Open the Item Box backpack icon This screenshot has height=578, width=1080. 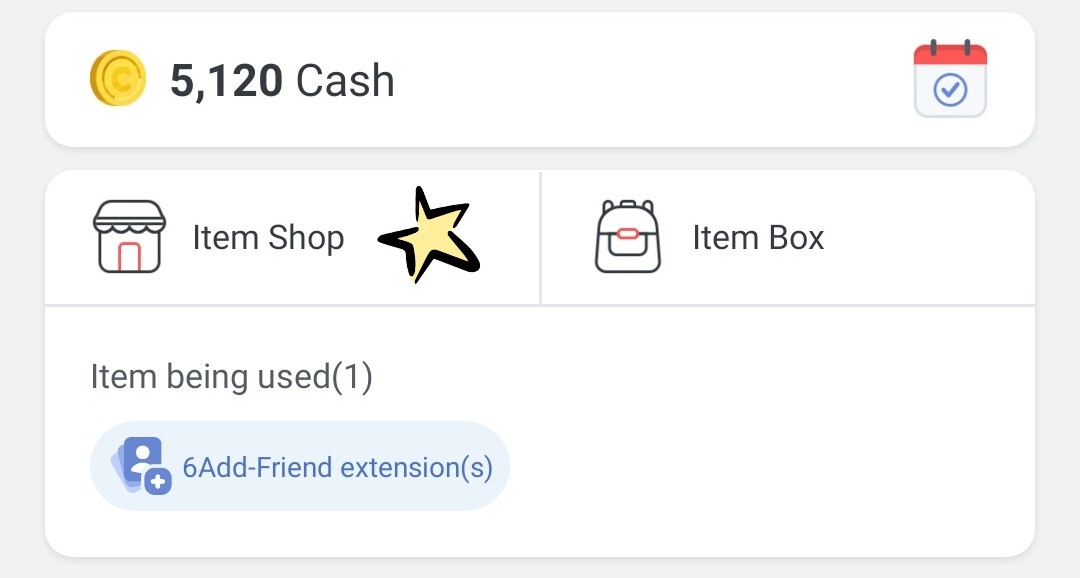627,237
